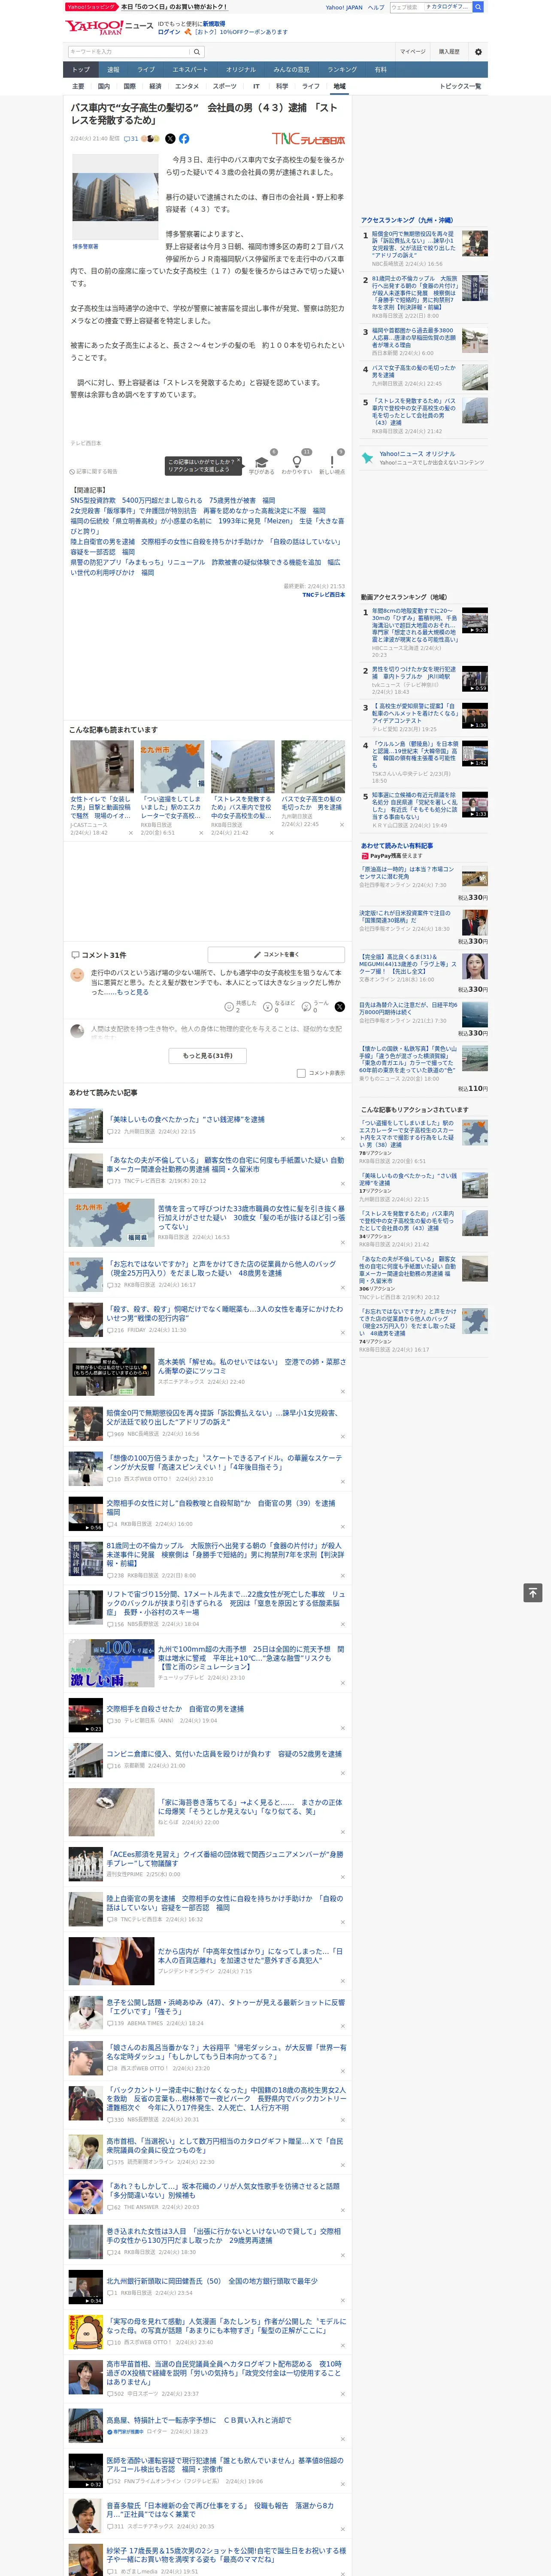551x2576 pixels.
Task: Click the 博多警察署 photo caption link
Action: tap(86, 246)
